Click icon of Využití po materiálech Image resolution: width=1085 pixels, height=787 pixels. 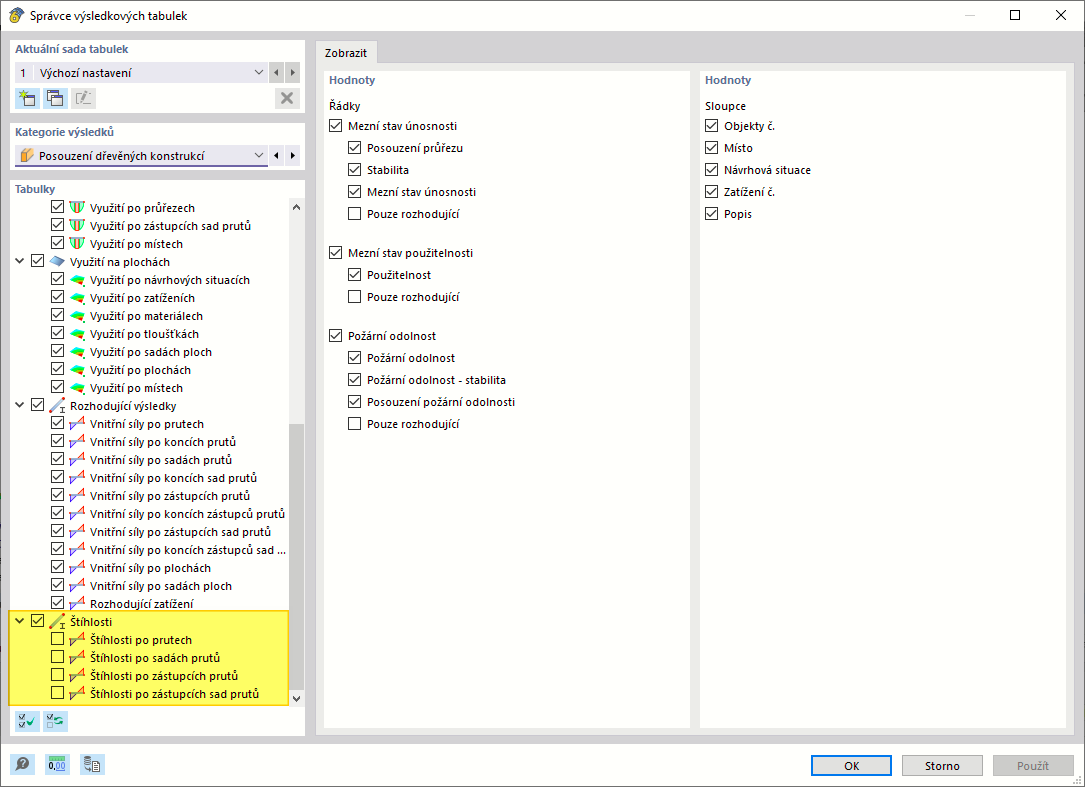point(77,316)
